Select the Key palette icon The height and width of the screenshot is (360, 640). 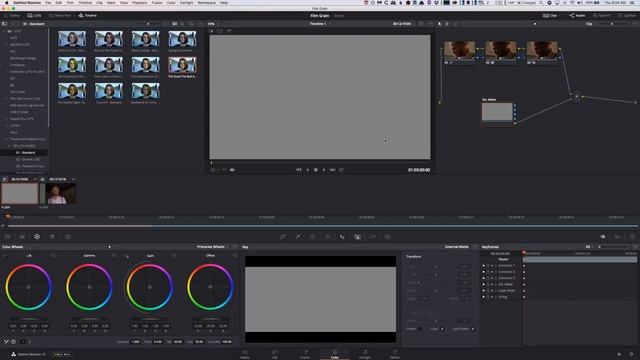[357, 237]
